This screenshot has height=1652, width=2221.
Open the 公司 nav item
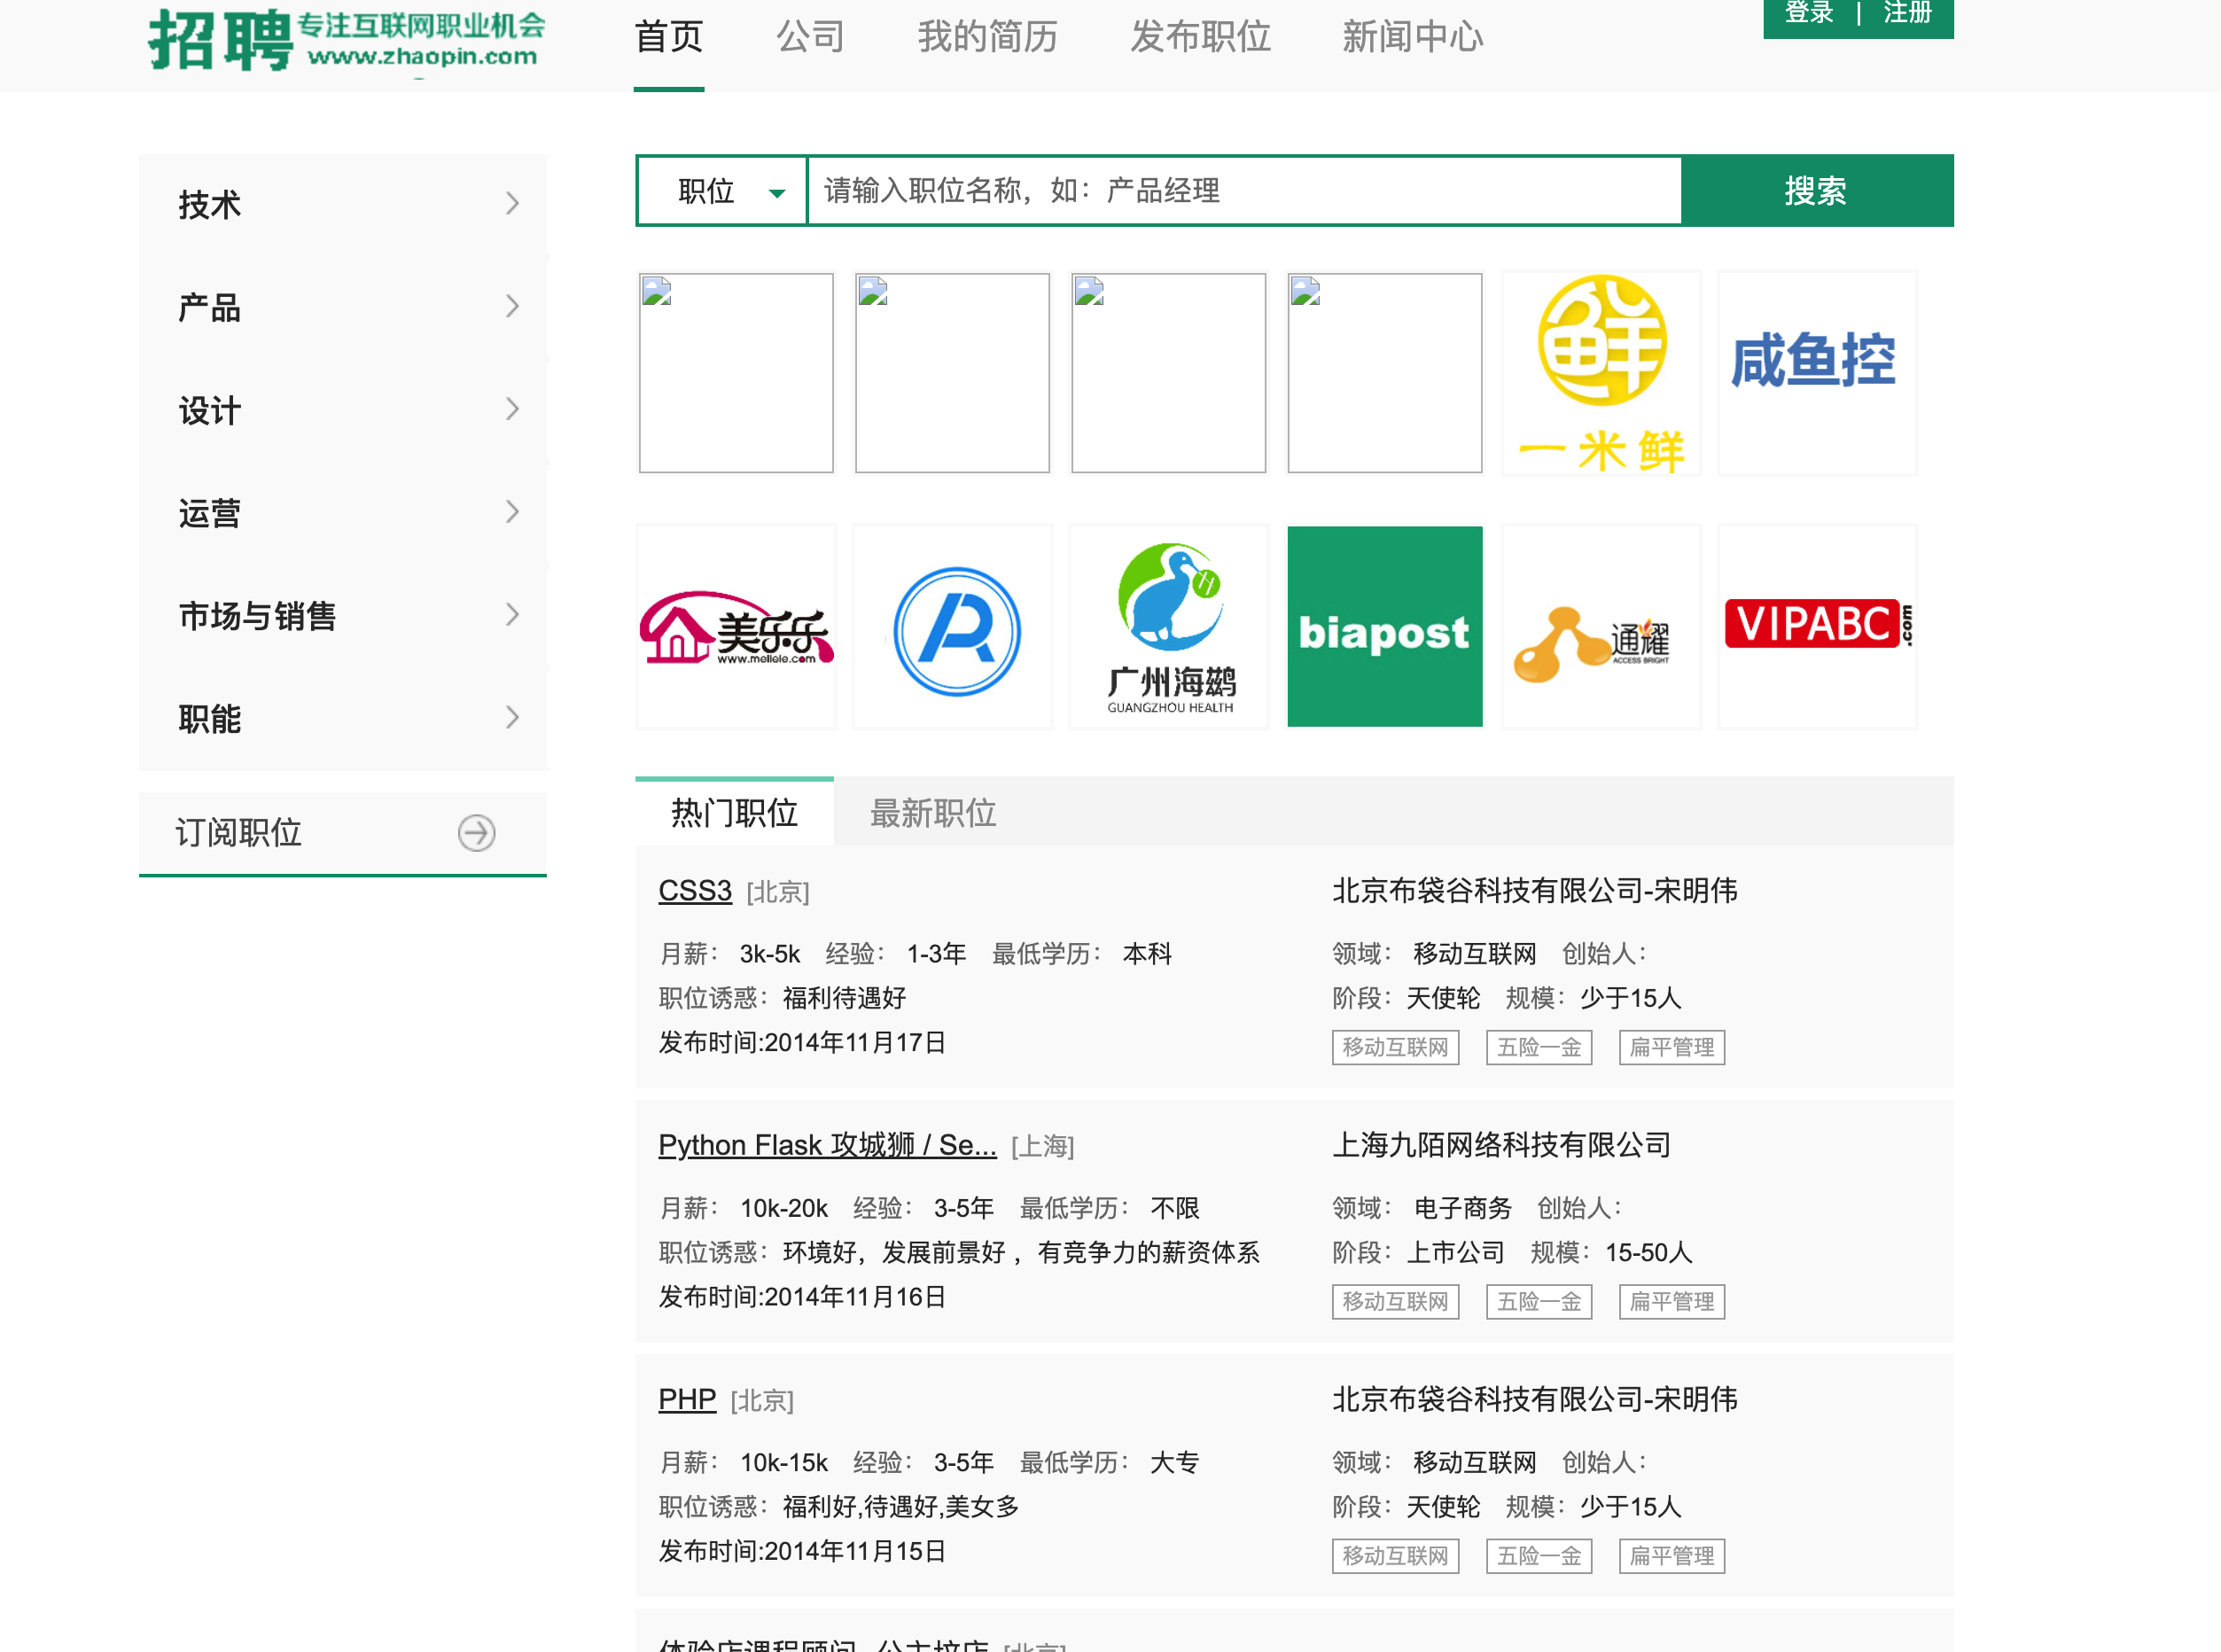coord(811,37)
